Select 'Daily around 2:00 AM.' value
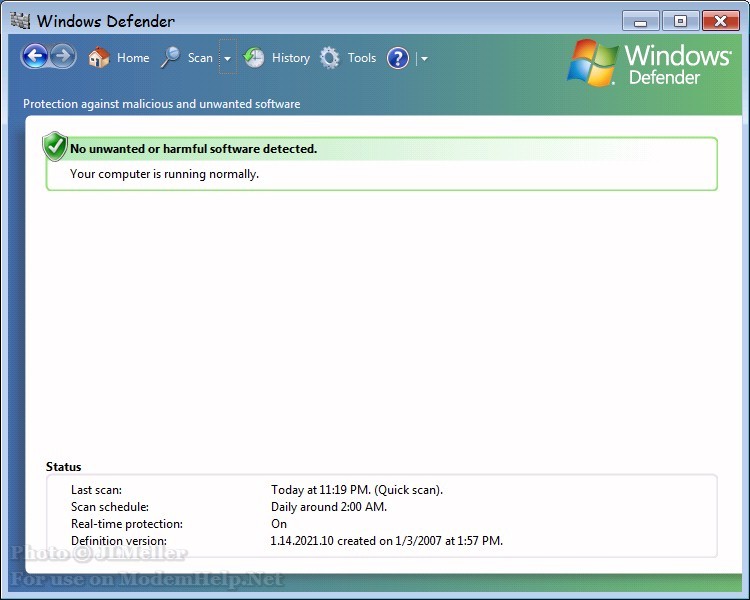Viewport: 750px width, 600px height. pyautogui.click(x=329, y=507)
